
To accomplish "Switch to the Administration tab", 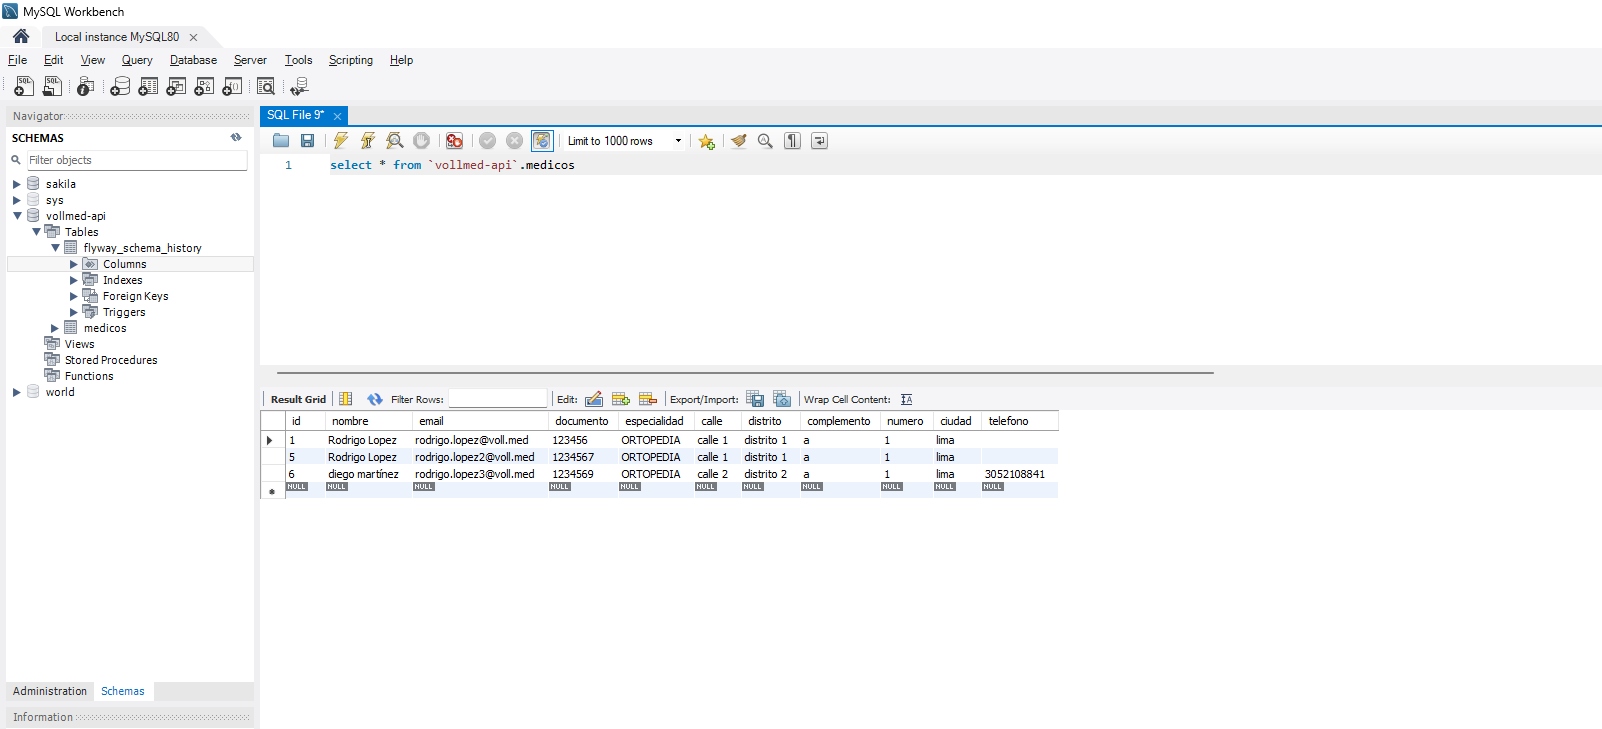I will pos(50,691).
